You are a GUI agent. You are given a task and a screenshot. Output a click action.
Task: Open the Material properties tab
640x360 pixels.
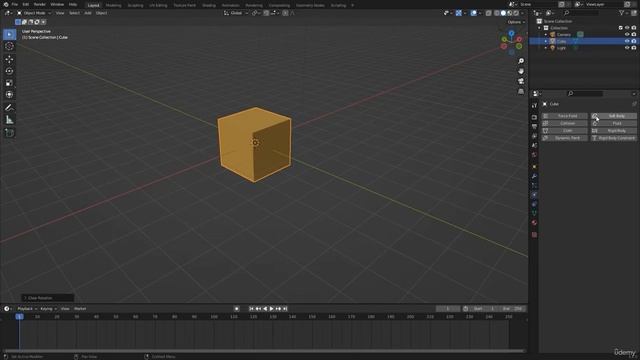click(x=534, y=223)
